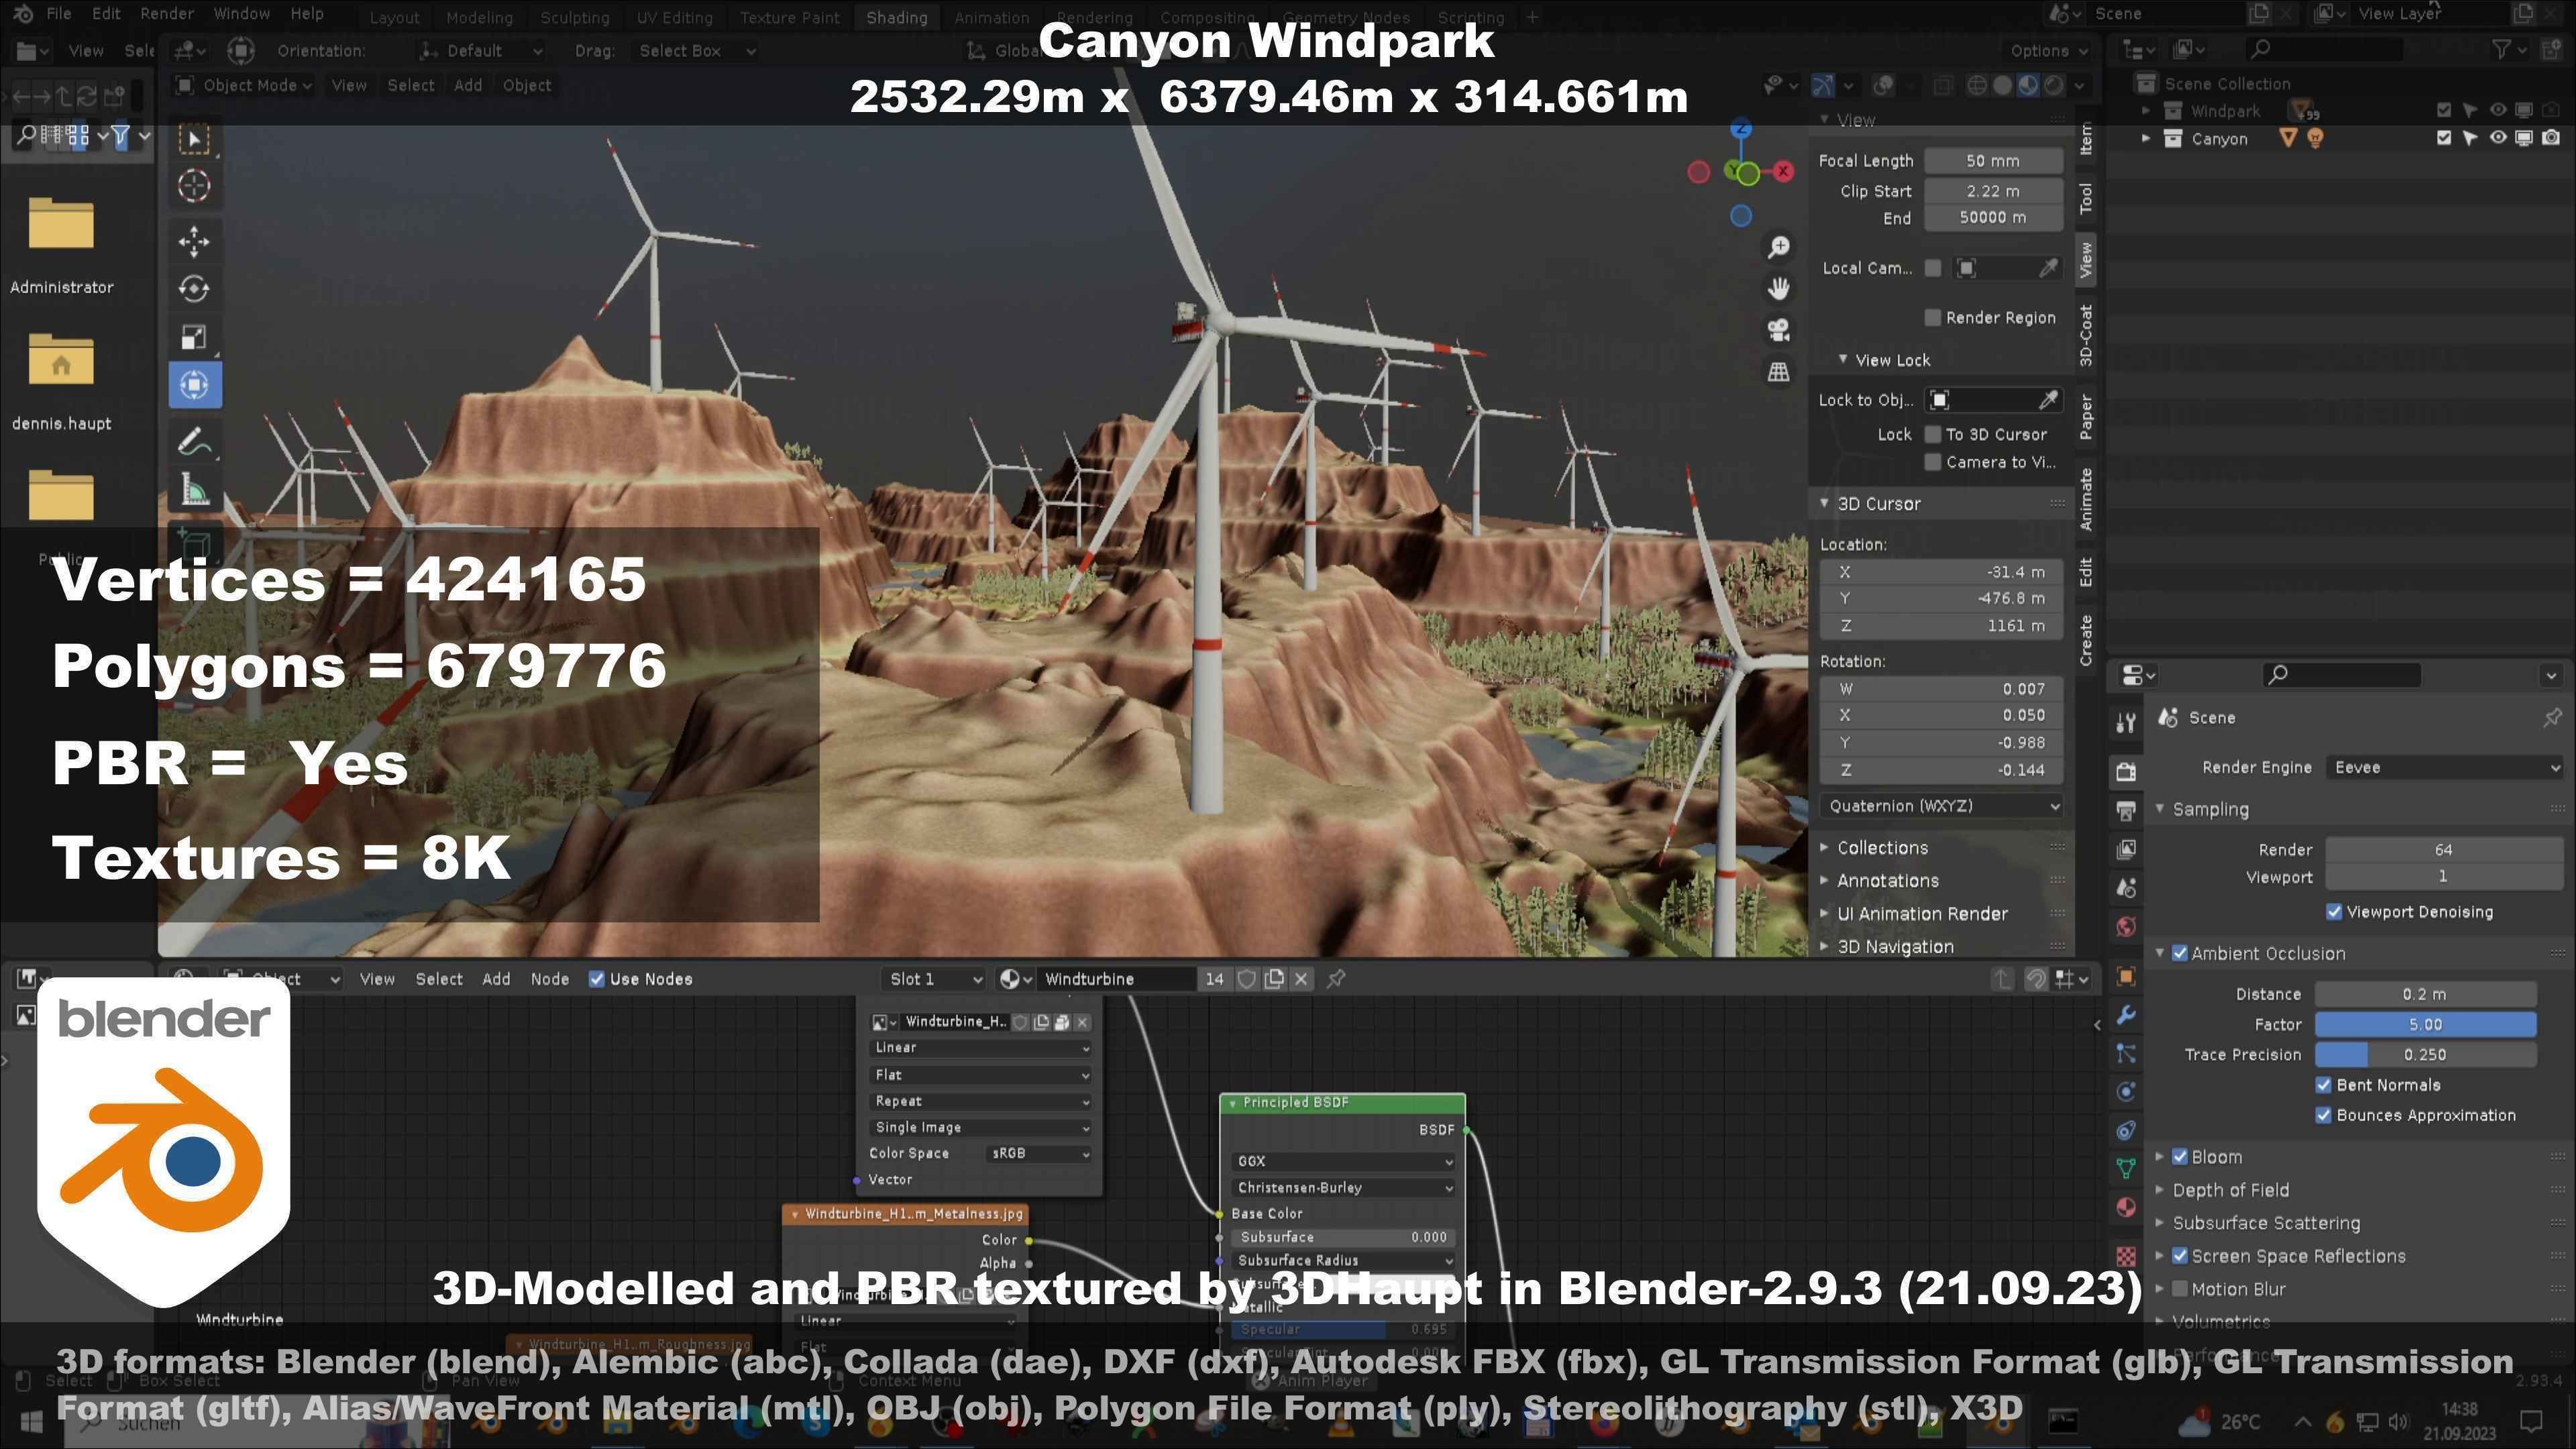Click the viewport zoom magnifier gizmo
This screenshot has width=2576, height=1449.
pos(1778,247)
